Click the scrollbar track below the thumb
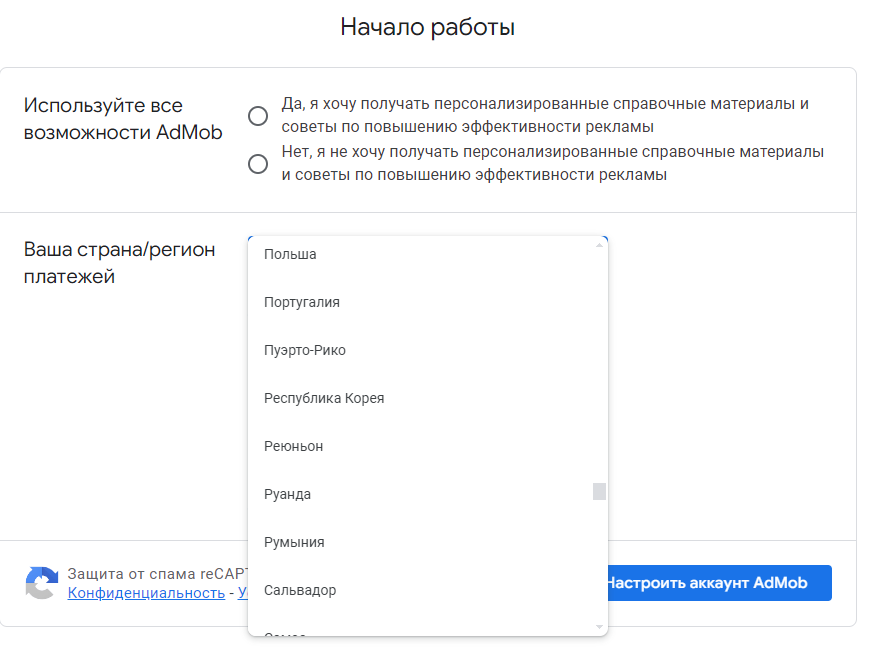880x660 pixels. coord(600,560)
